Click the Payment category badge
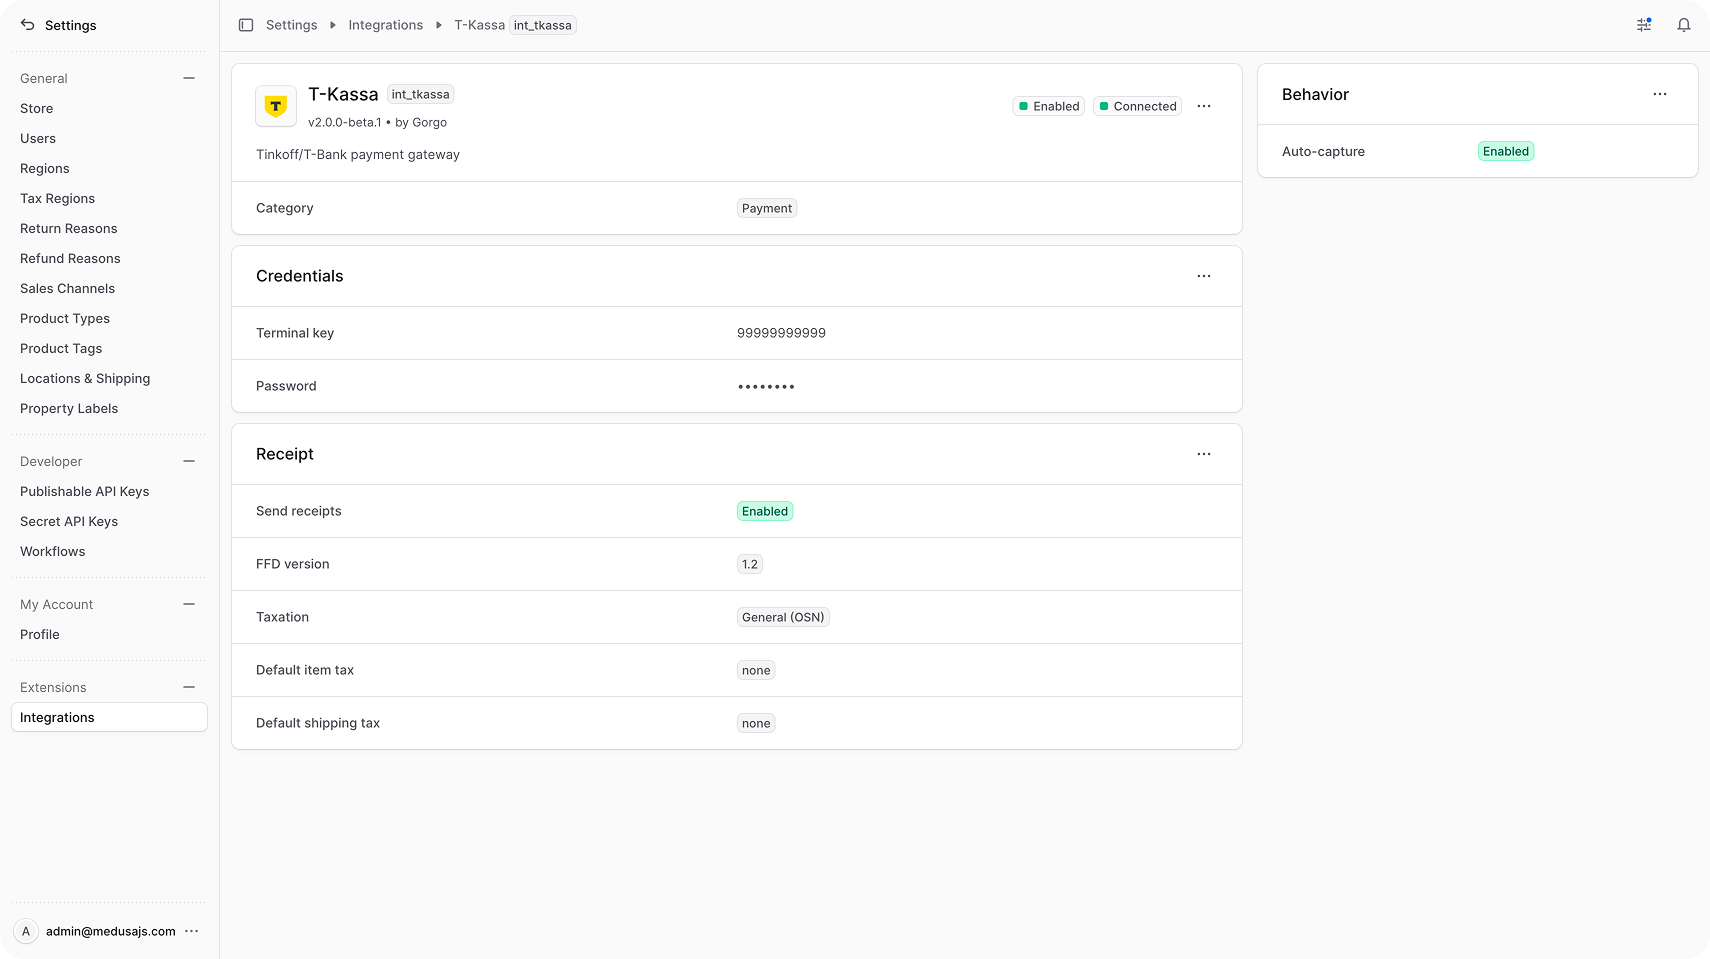 767,208
